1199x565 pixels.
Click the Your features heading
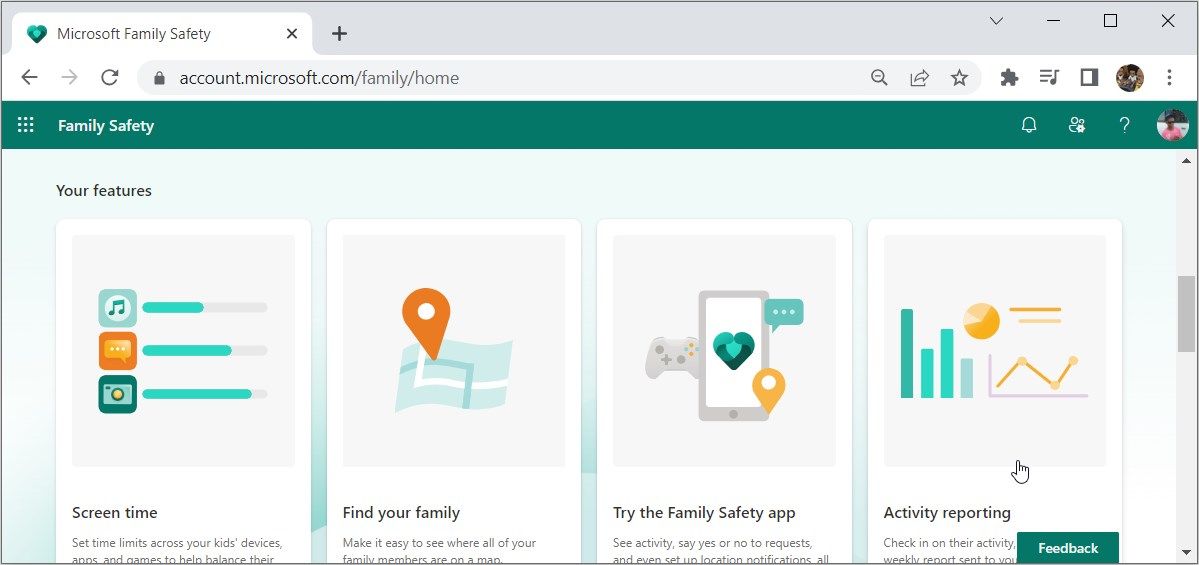[x=104, y=190]
